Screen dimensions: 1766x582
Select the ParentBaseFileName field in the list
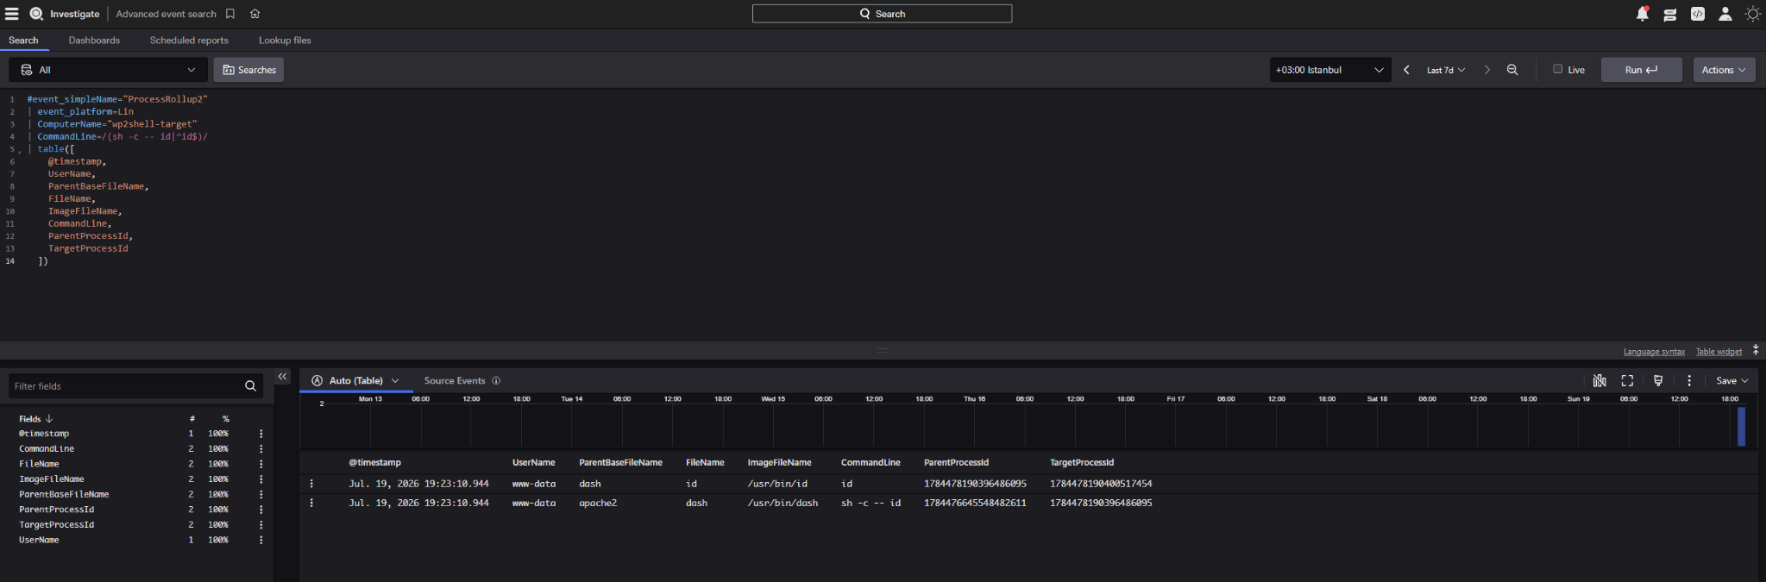pos(64,495)
